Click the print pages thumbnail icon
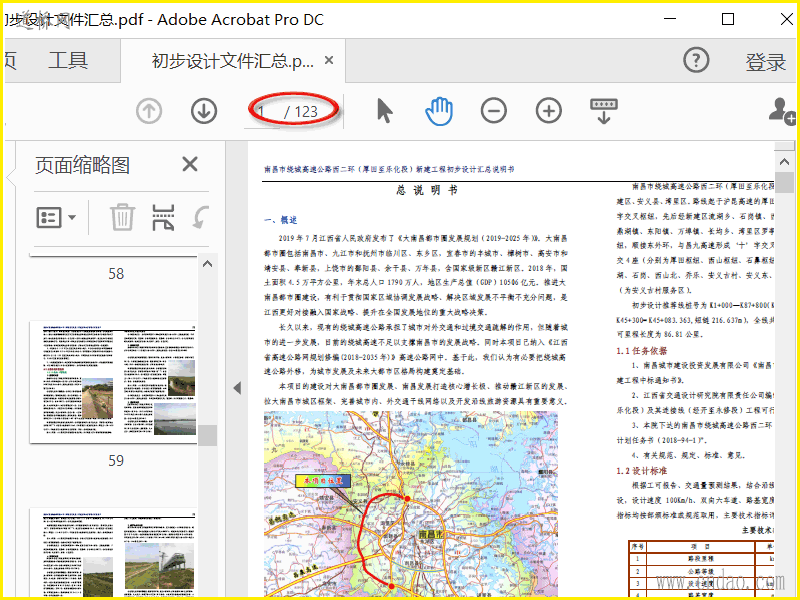The height and width of the screenshot is (600, 800). click(x=163, y=217)
